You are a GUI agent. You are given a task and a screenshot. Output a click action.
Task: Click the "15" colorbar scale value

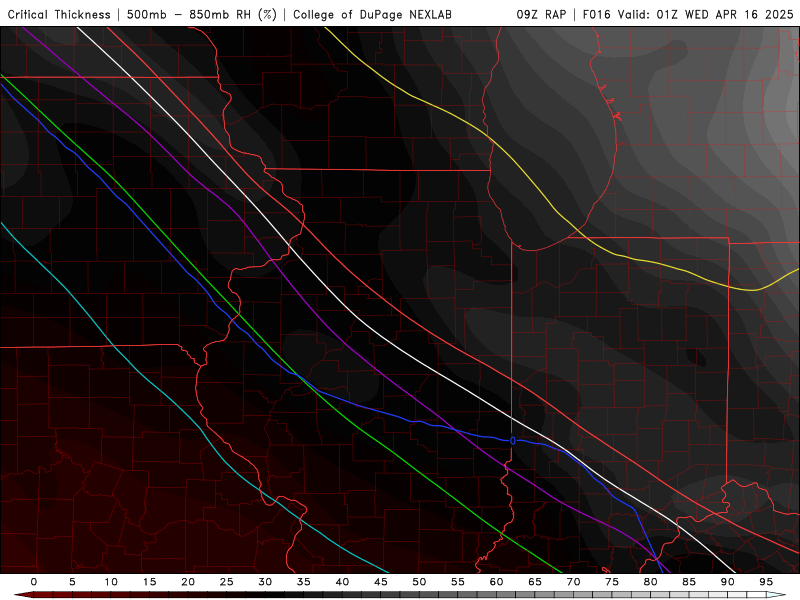click(x=149, y=582)
